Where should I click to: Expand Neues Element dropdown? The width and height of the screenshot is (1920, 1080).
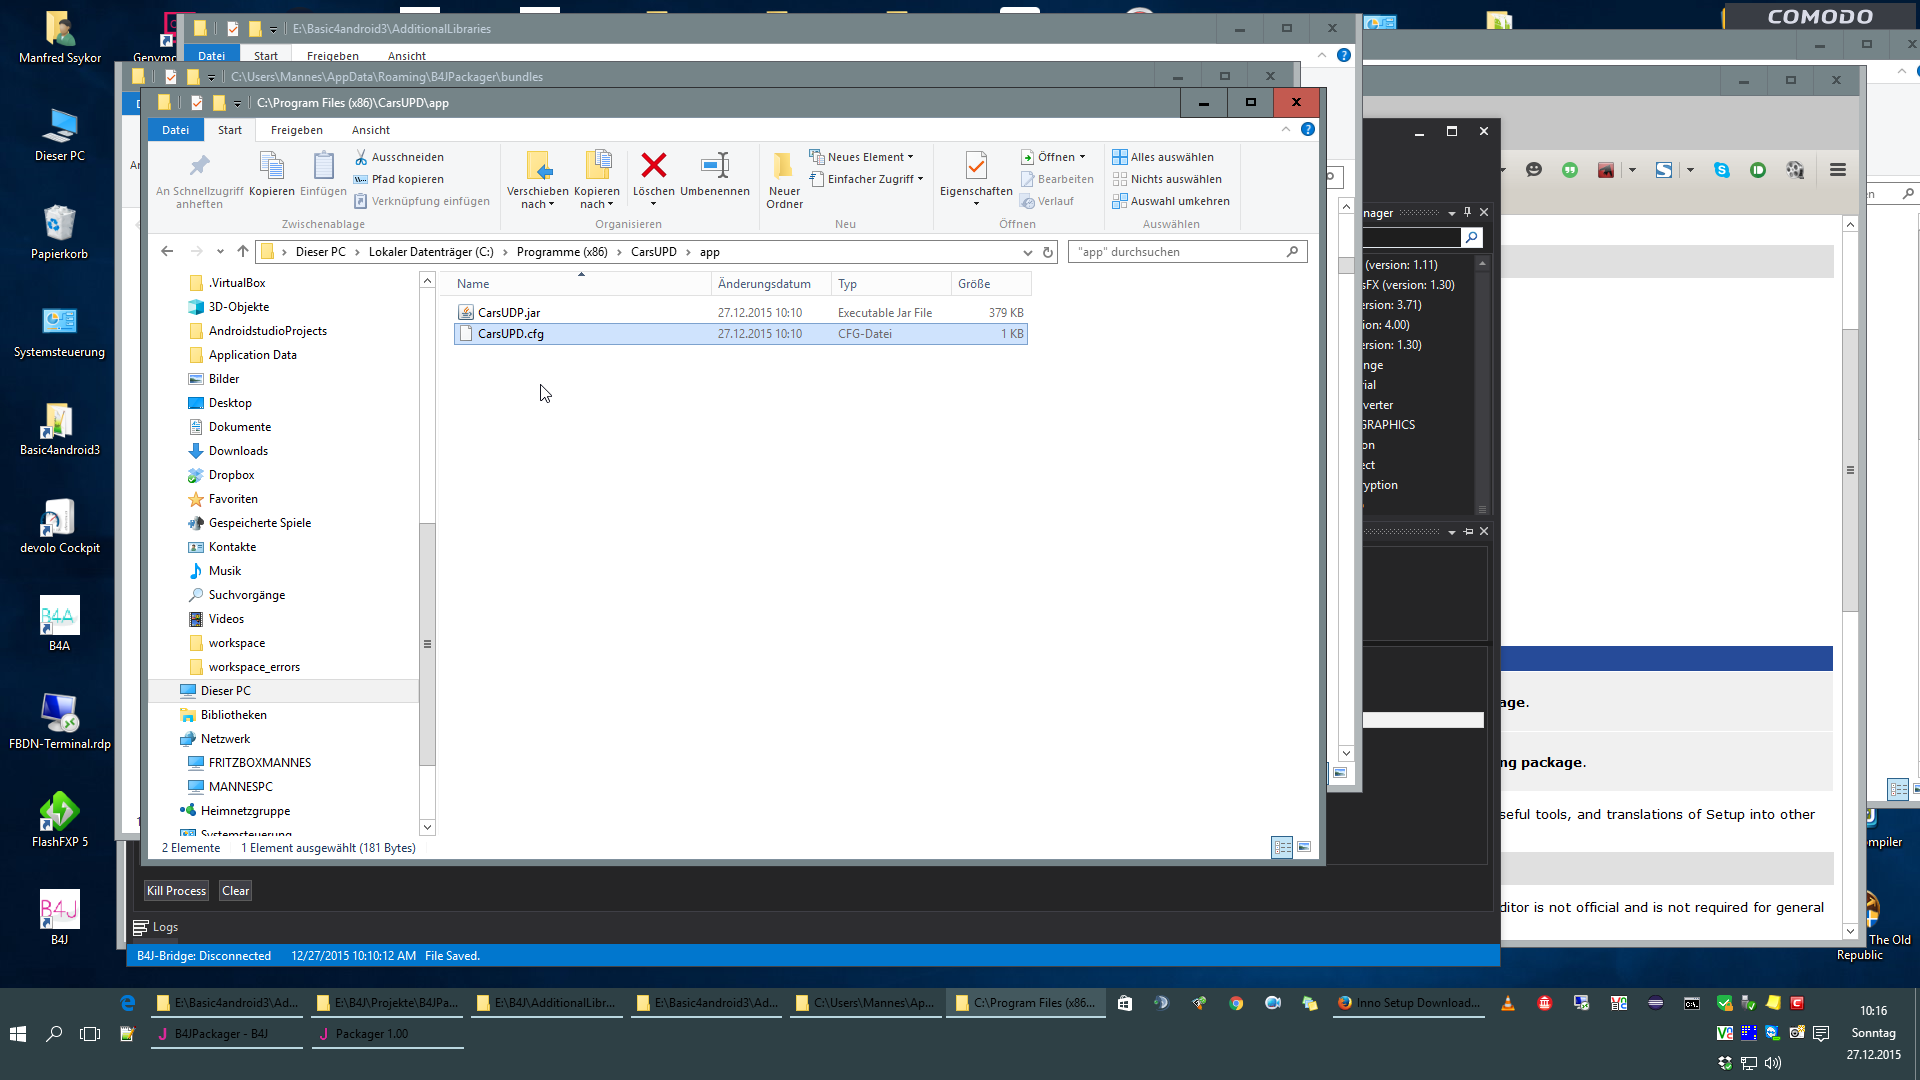tap(868, 157)
